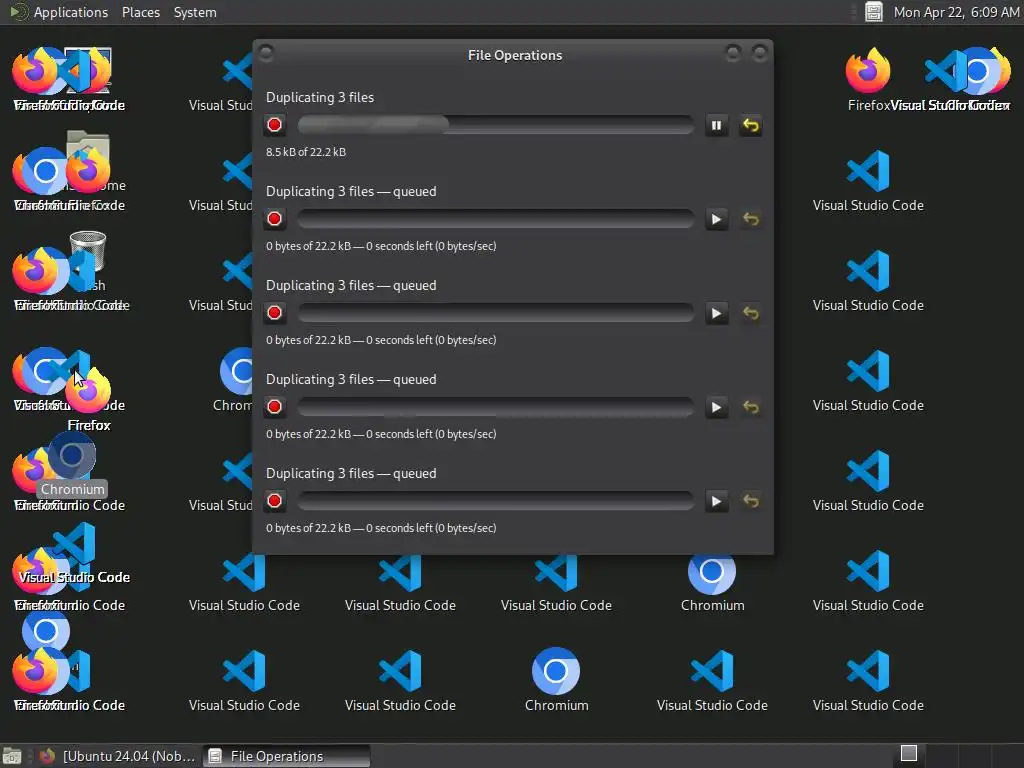Image resolution: width=1024 pixels, height=768 pixels.
Task: Undo the second queued duplicating operation
Action: pyautogui.click(x=750, y=313)
